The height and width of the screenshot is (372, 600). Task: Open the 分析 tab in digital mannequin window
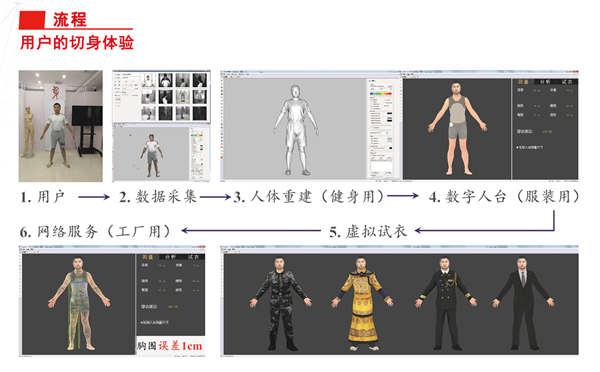coord(545,82)
